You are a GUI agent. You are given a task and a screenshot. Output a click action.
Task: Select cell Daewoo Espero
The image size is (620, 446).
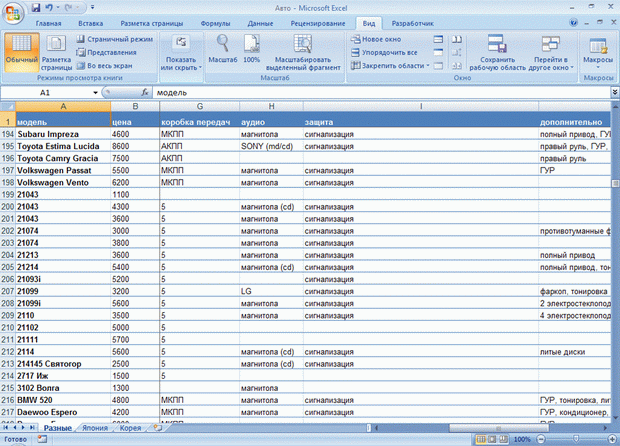pos(63,412)
